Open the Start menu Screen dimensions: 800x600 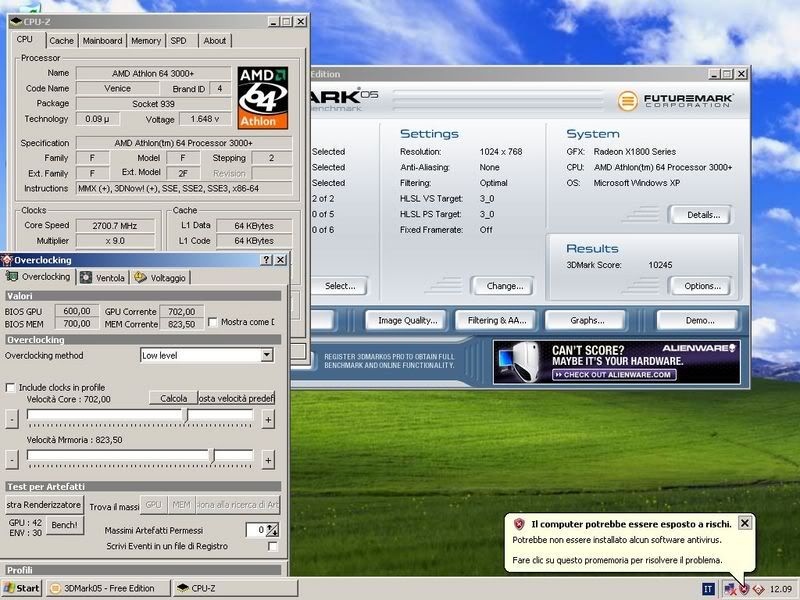click(x=21, y=588)
